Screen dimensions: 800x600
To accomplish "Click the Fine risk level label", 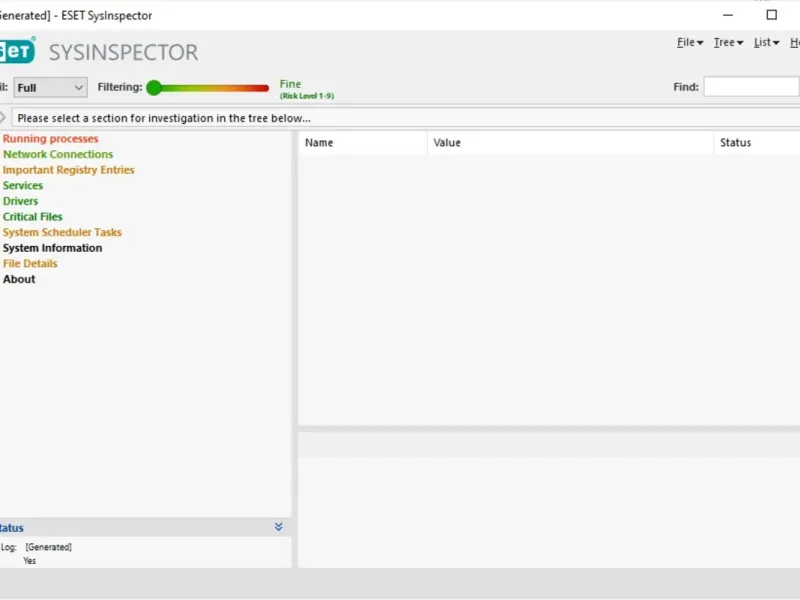I will (290, 84).
